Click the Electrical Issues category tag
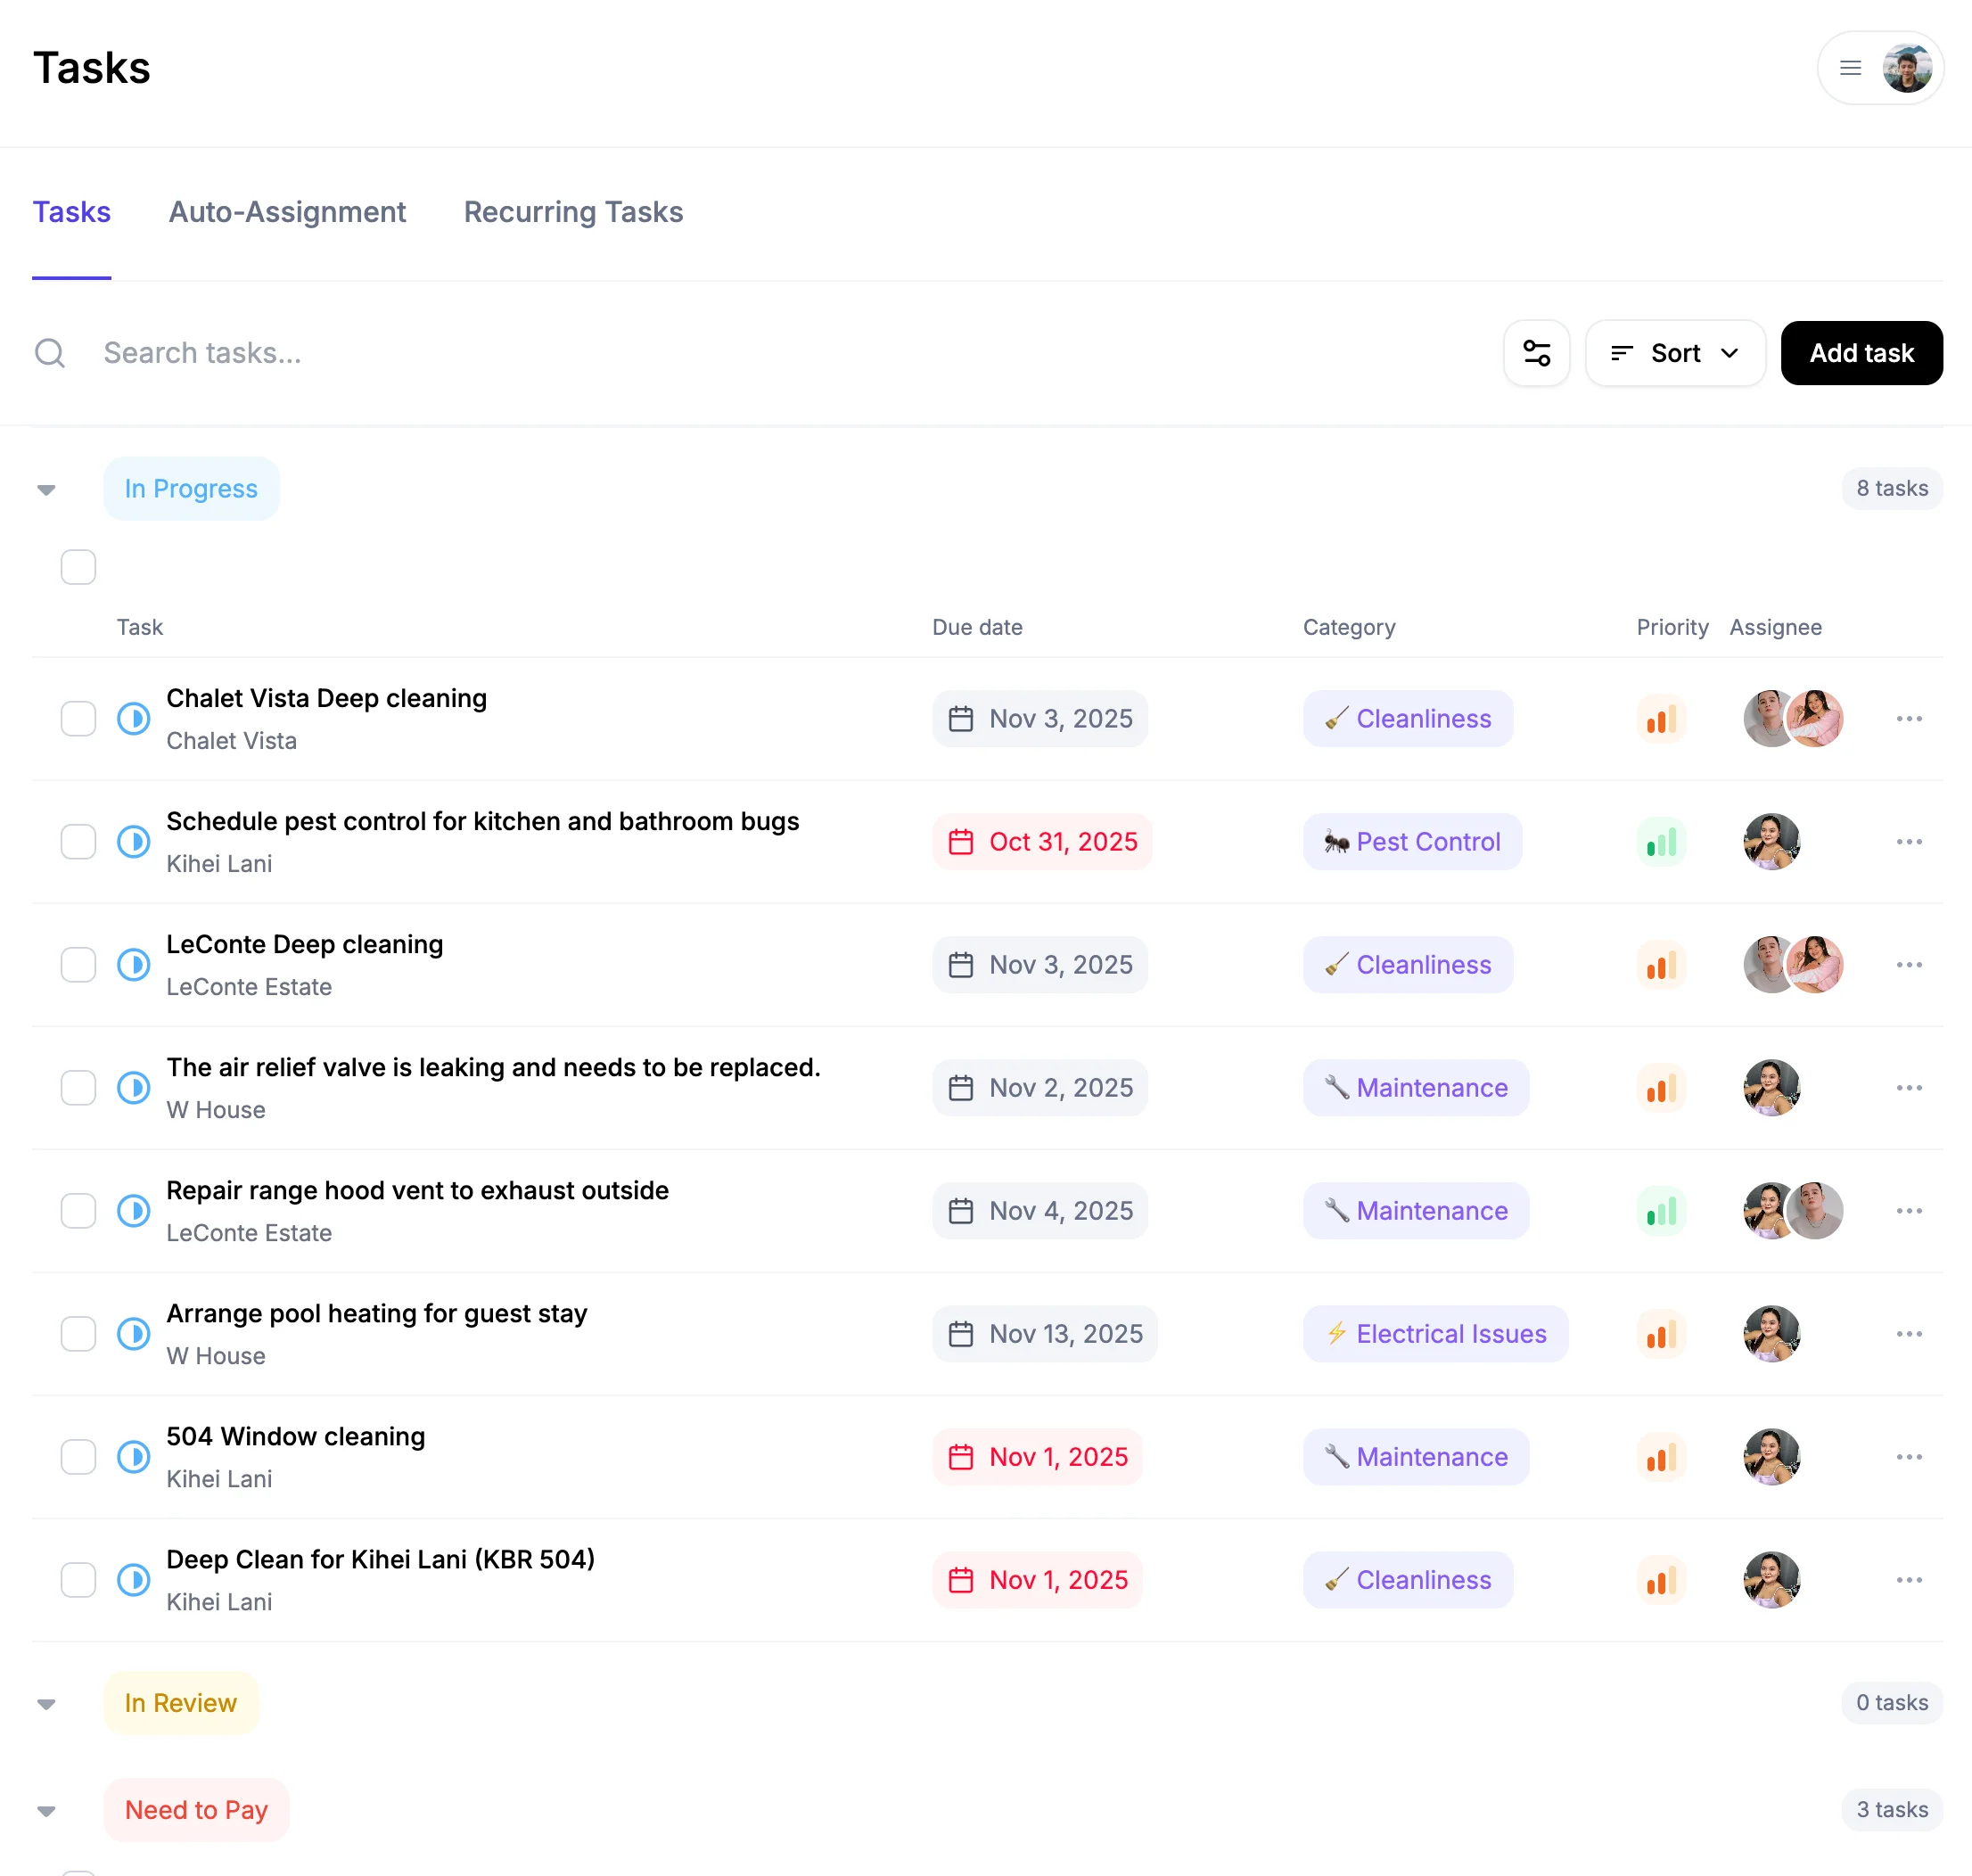Screen dimensions: 1972x1876 click(x=1434, y=1334)
